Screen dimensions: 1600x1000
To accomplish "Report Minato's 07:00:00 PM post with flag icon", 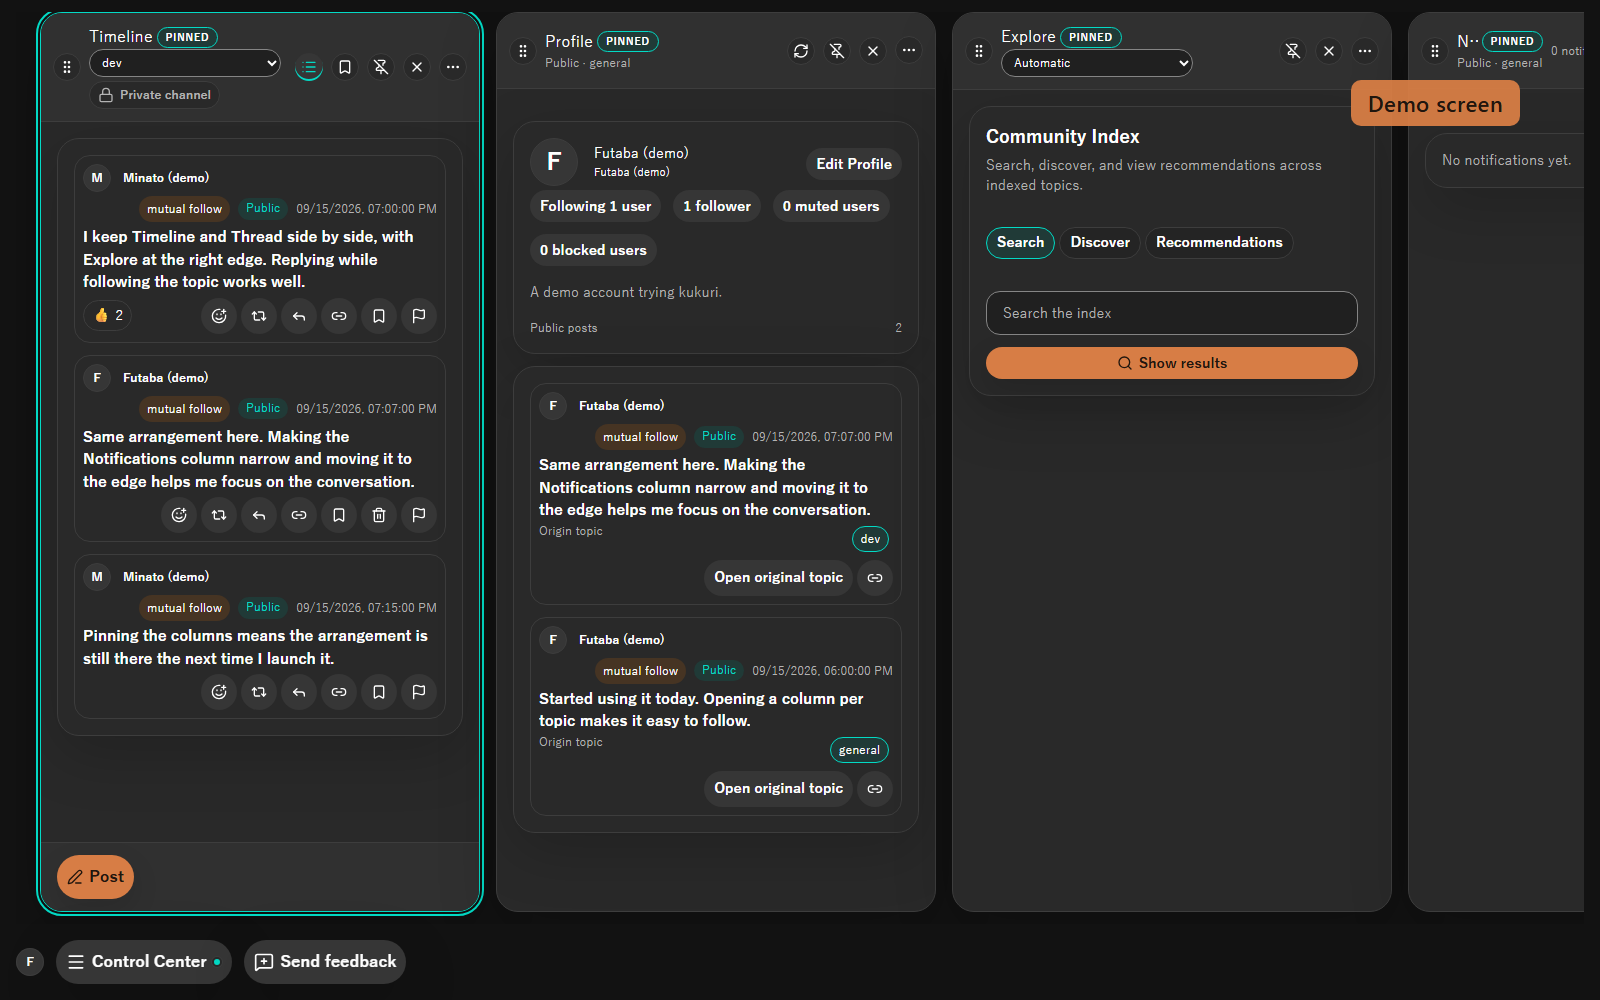I will pyautogui.click(x=419, y=316).
